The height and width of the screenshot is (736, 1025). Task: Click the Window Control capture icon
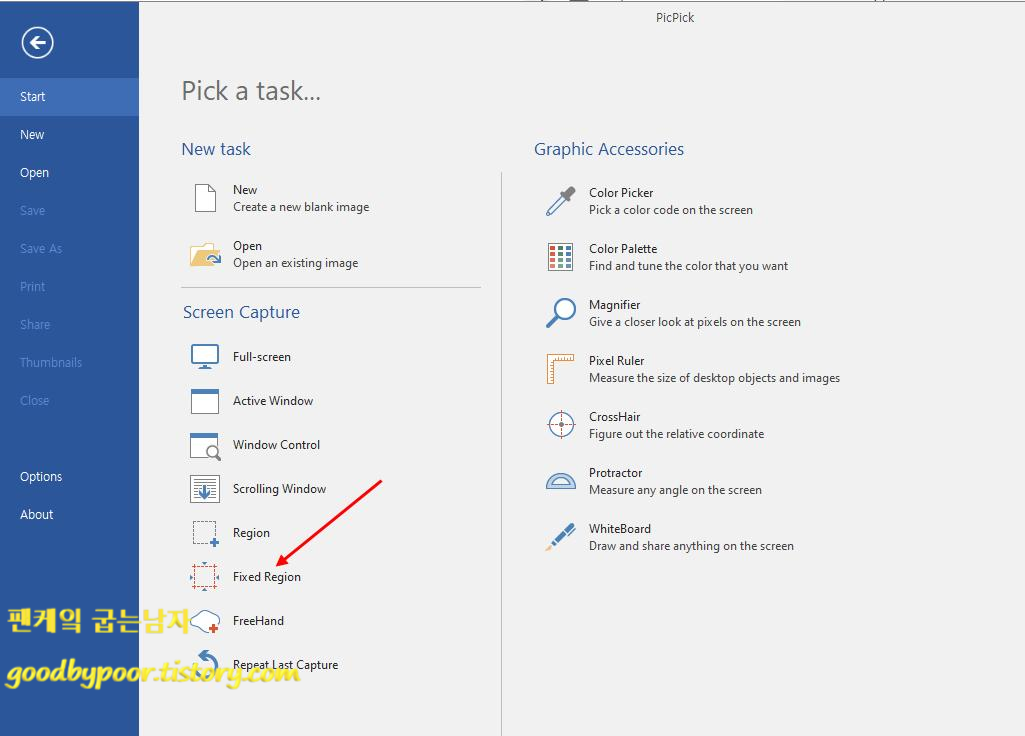[205, 445]
